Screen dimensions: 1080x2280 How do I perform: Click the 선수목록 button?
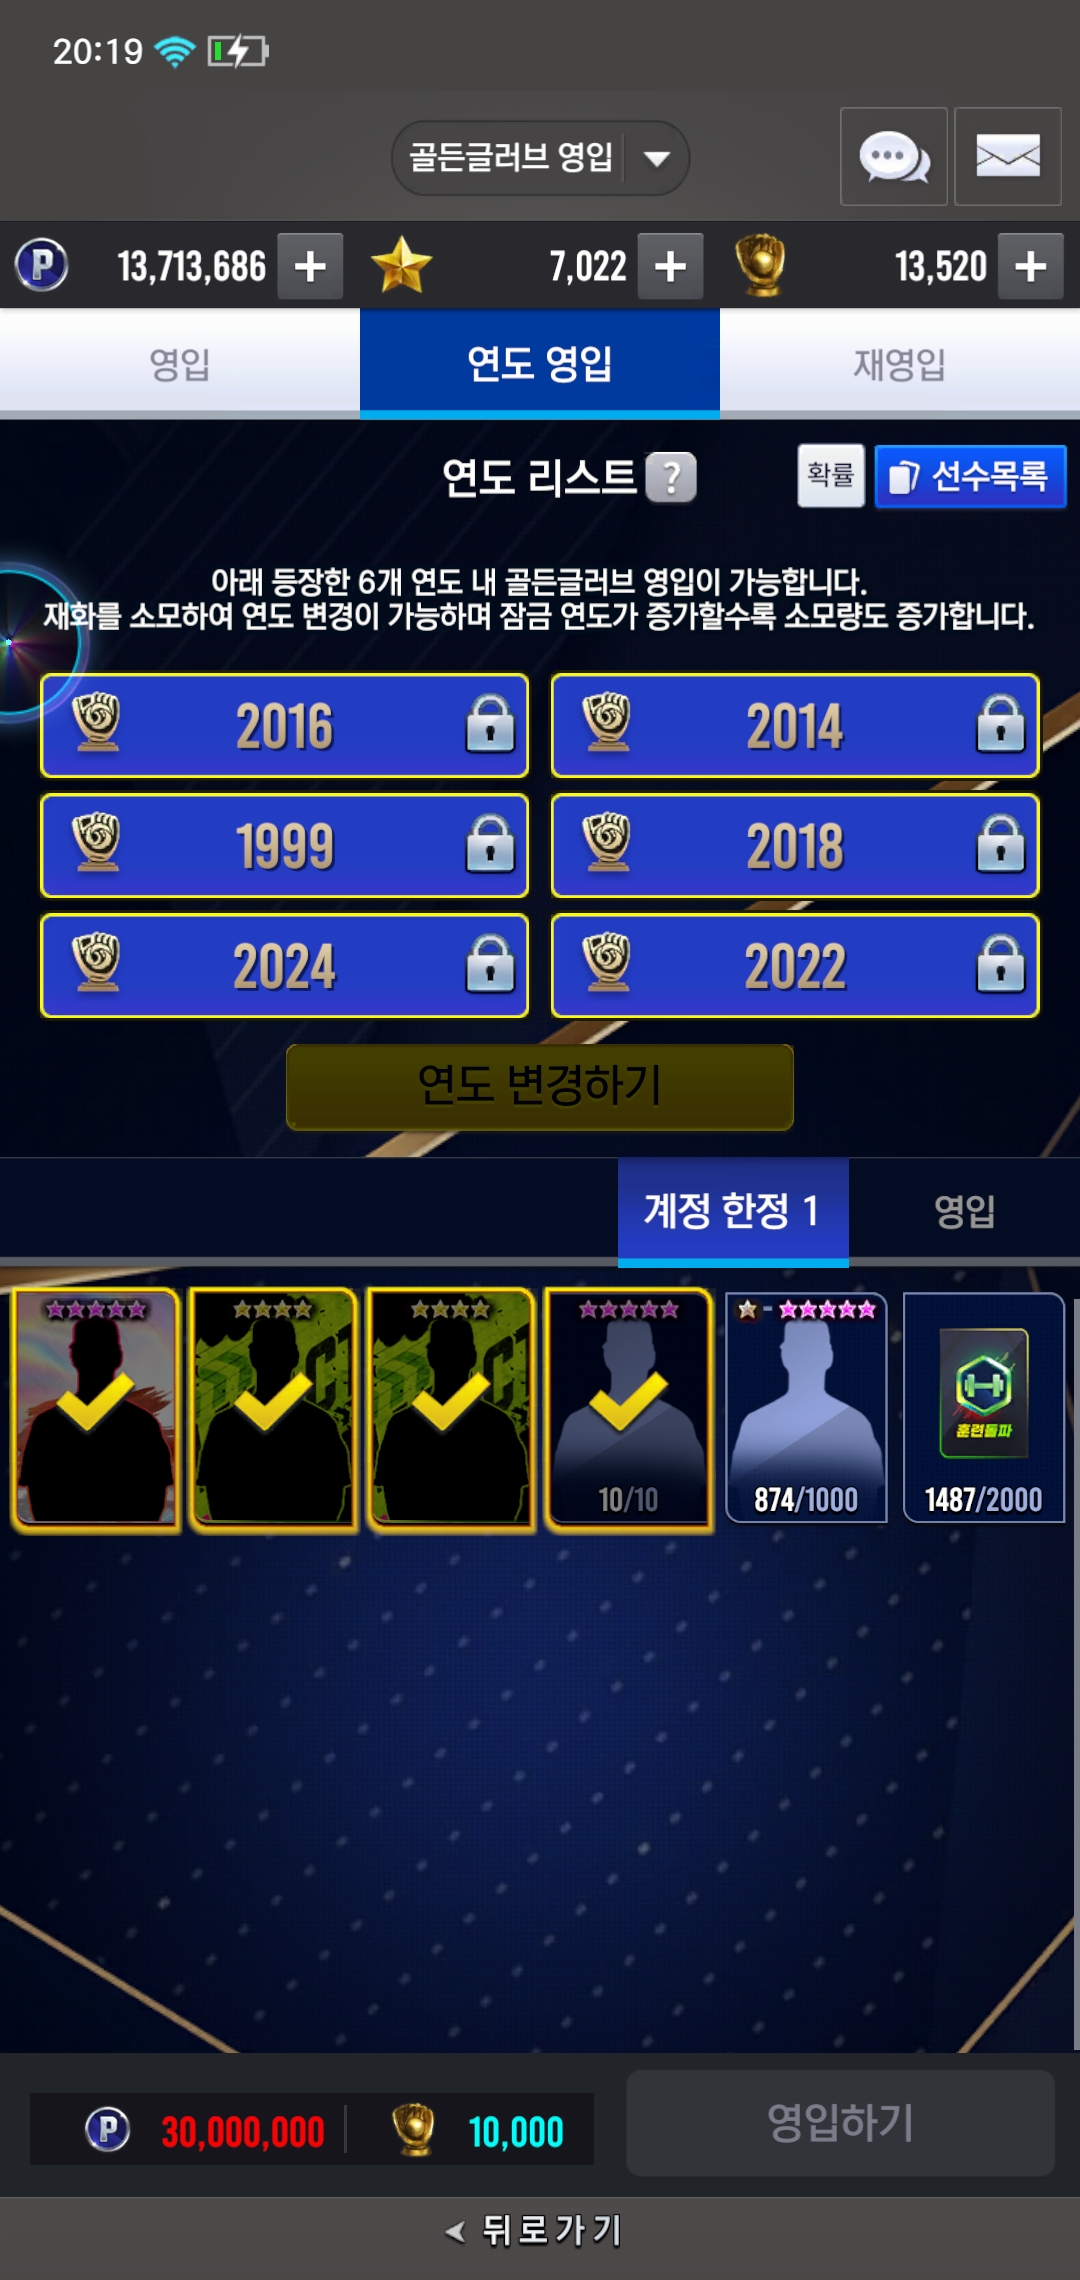970,477
